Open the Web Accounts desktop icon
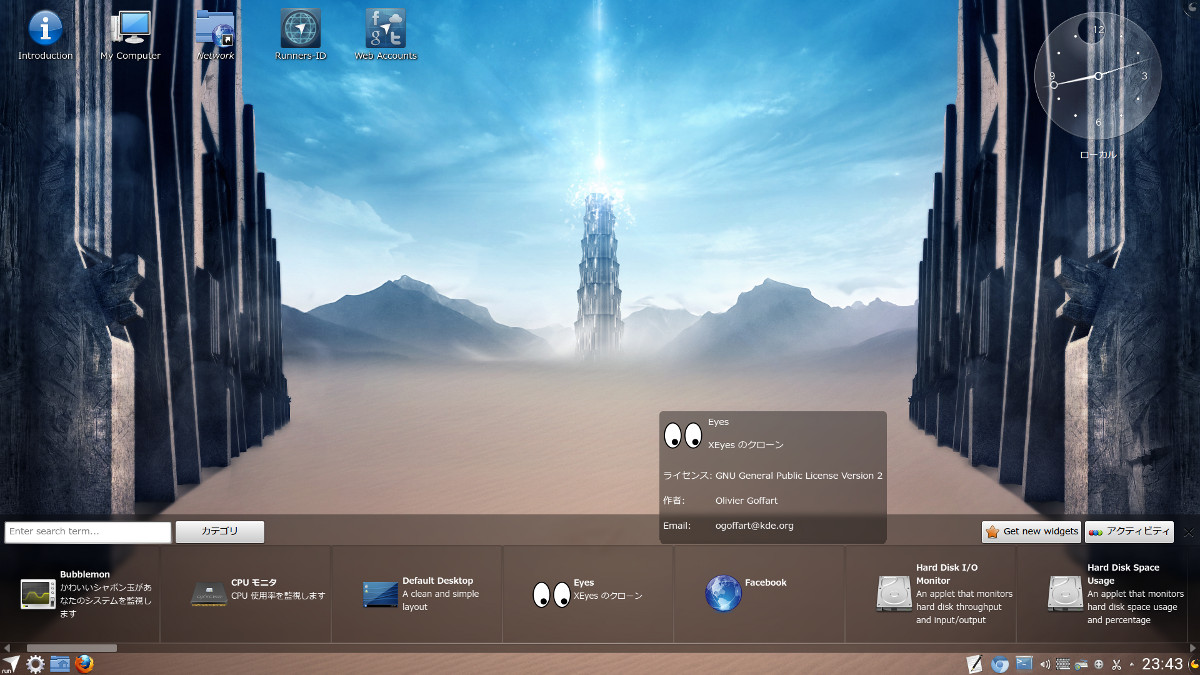This screenshot has width=1200, height=675. click(386, 35)
